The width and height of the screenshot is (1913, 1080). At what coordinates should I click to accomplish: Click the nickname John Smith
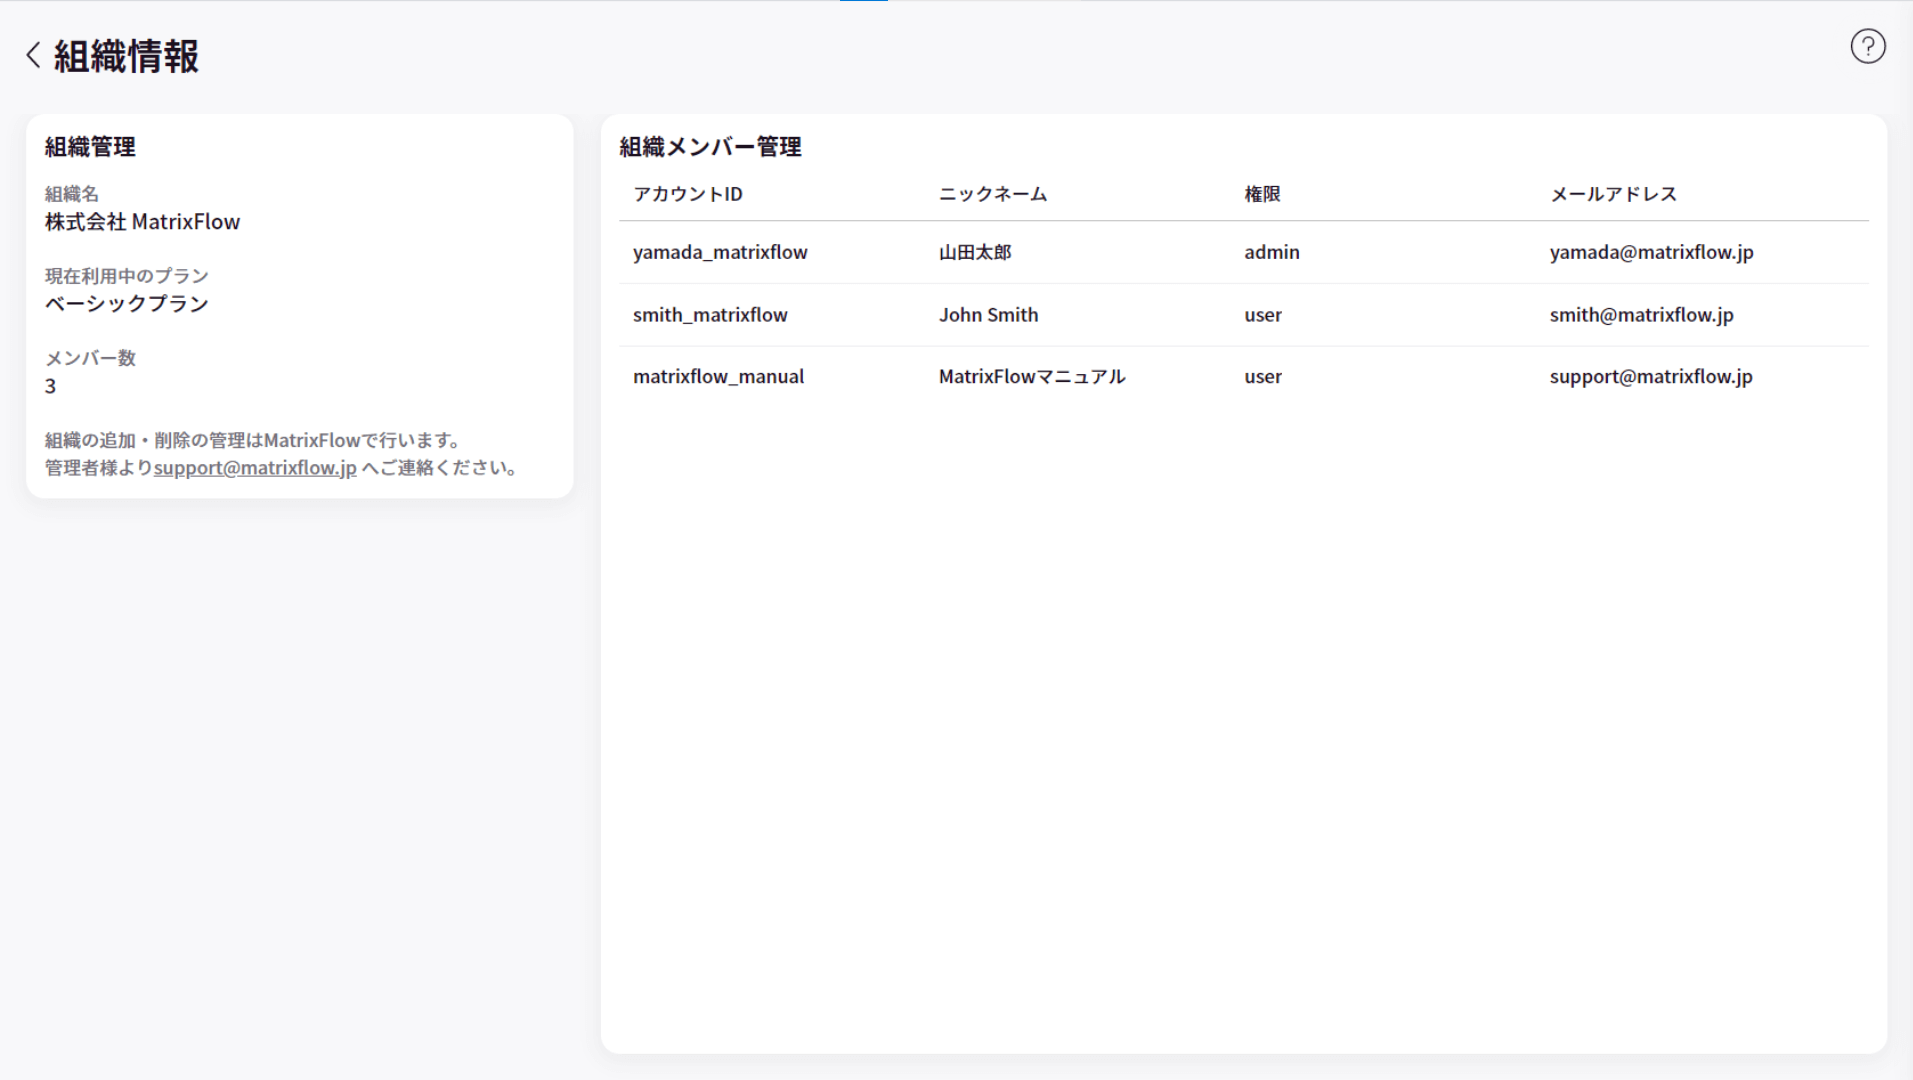pos(988,315)
